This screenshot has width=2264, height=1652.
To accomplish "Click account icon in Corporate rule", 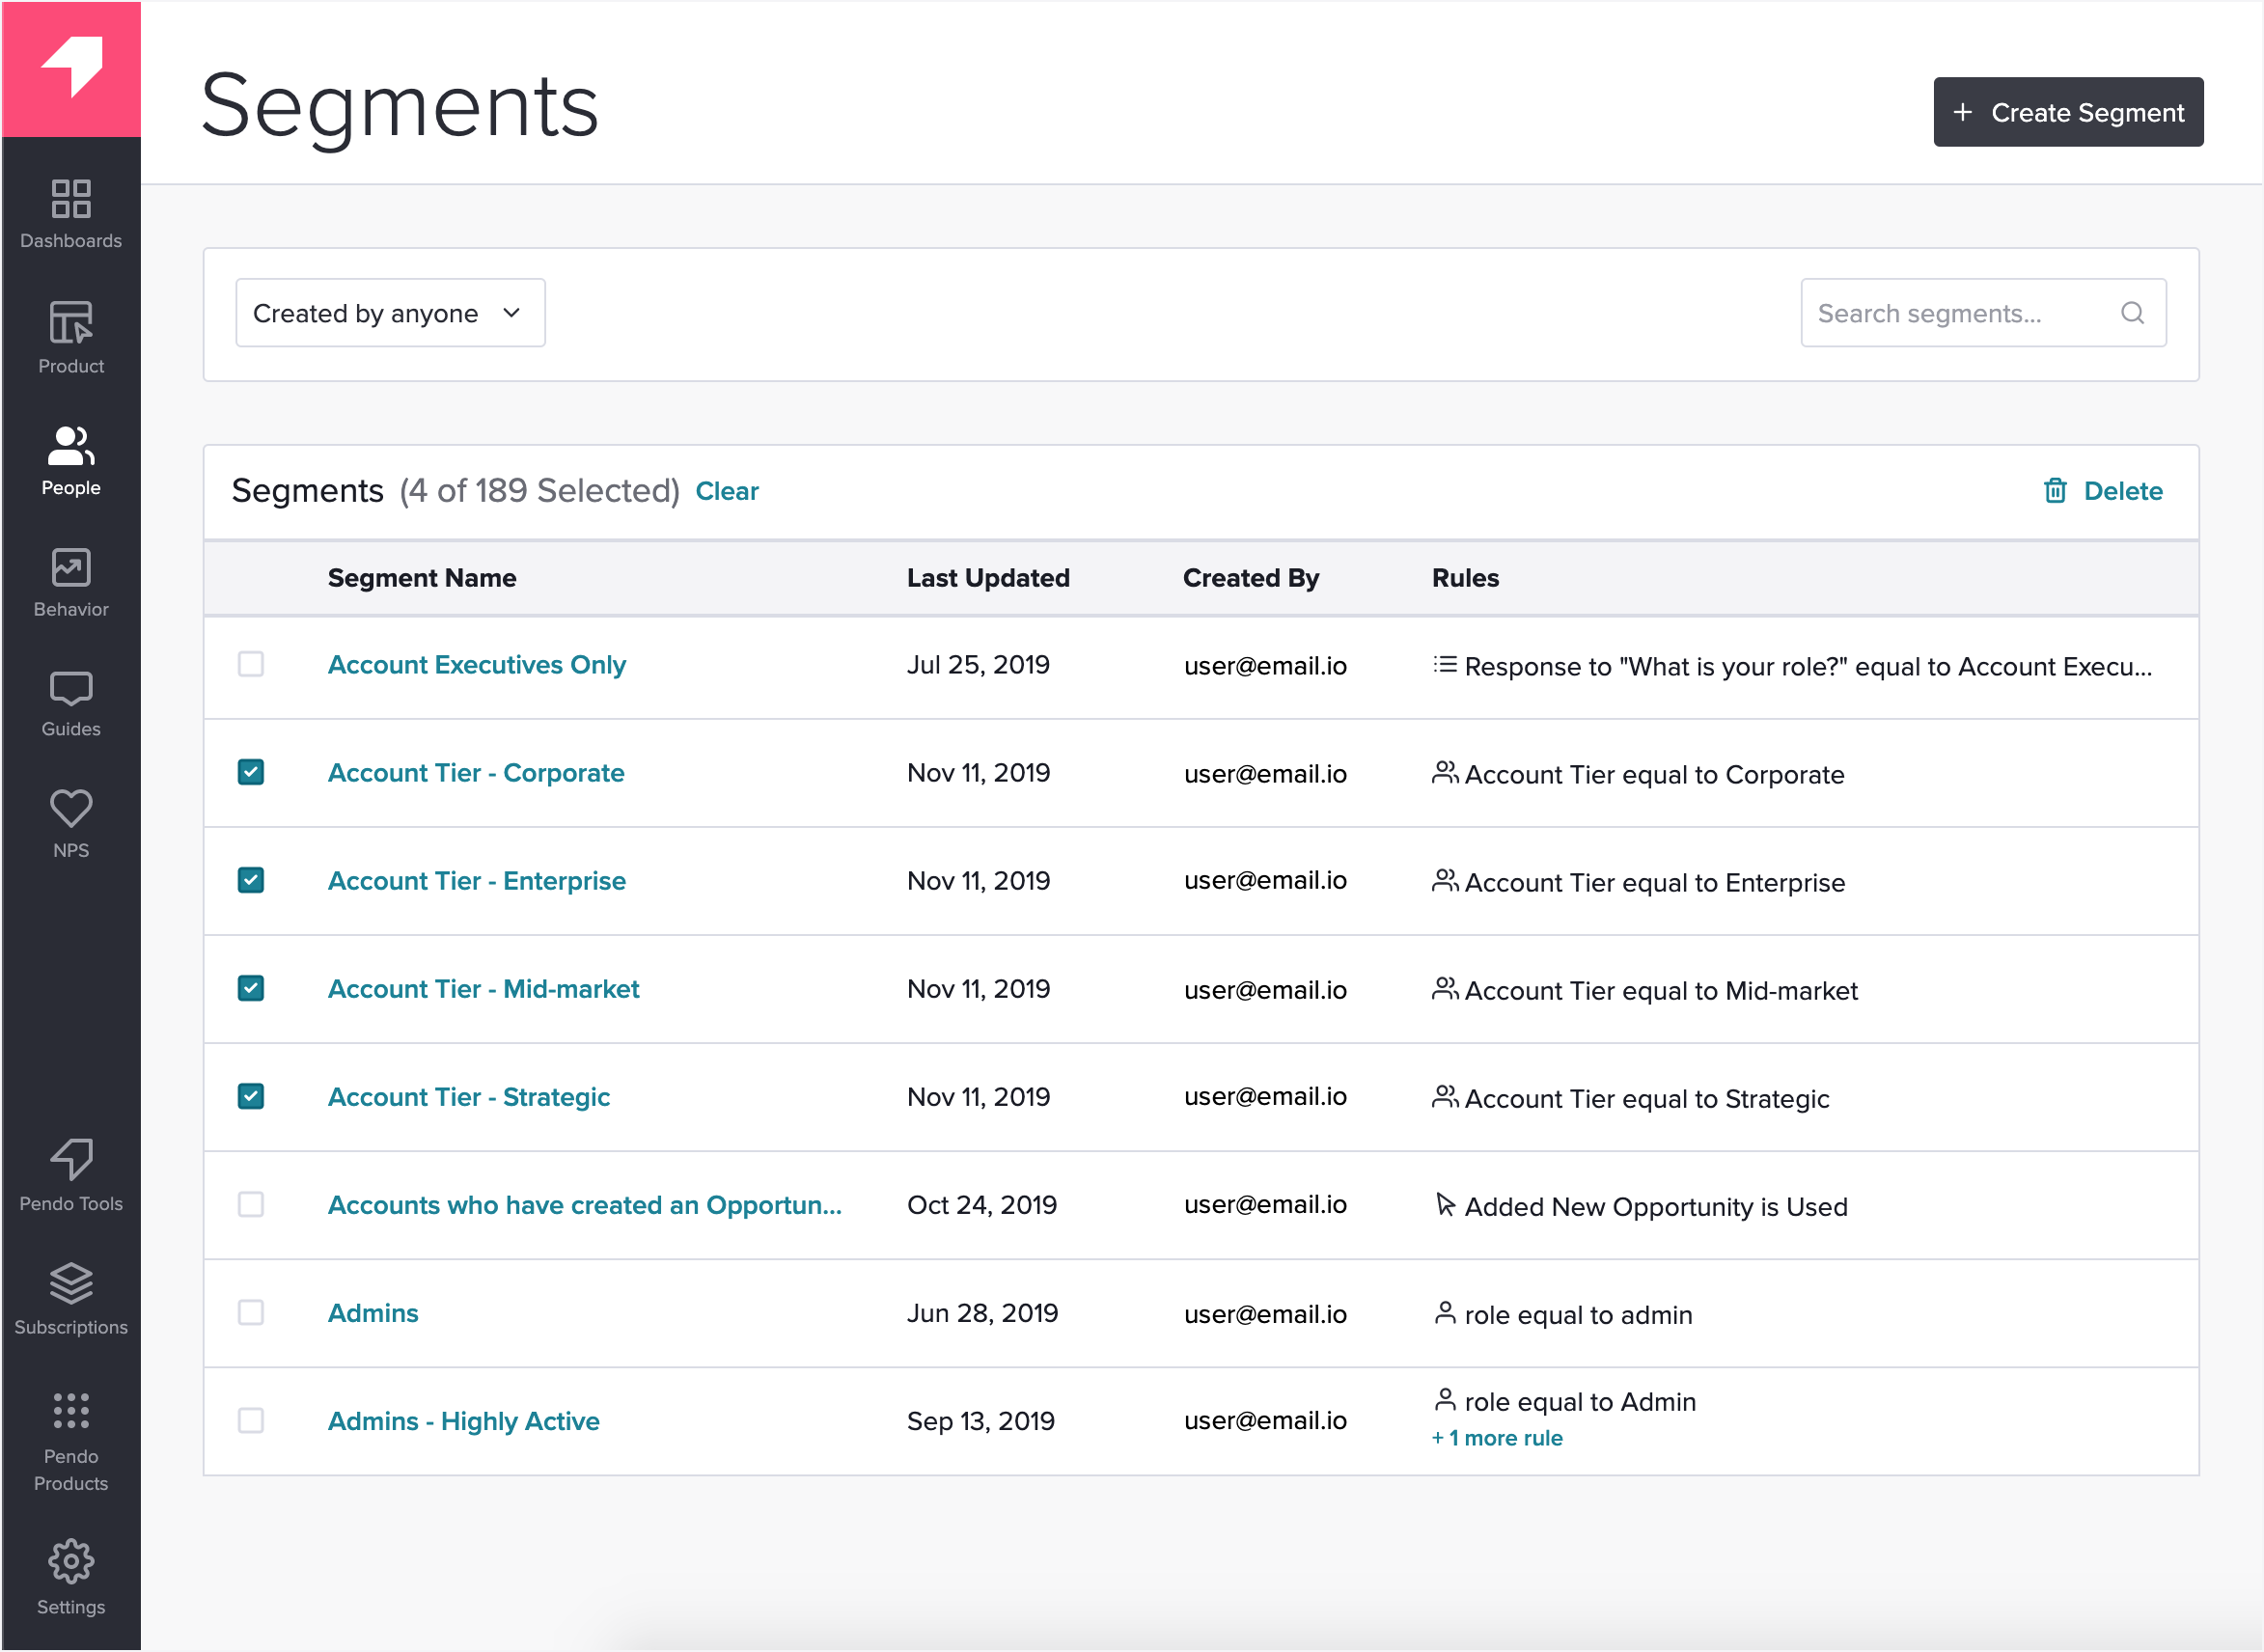I will 1445,773.
